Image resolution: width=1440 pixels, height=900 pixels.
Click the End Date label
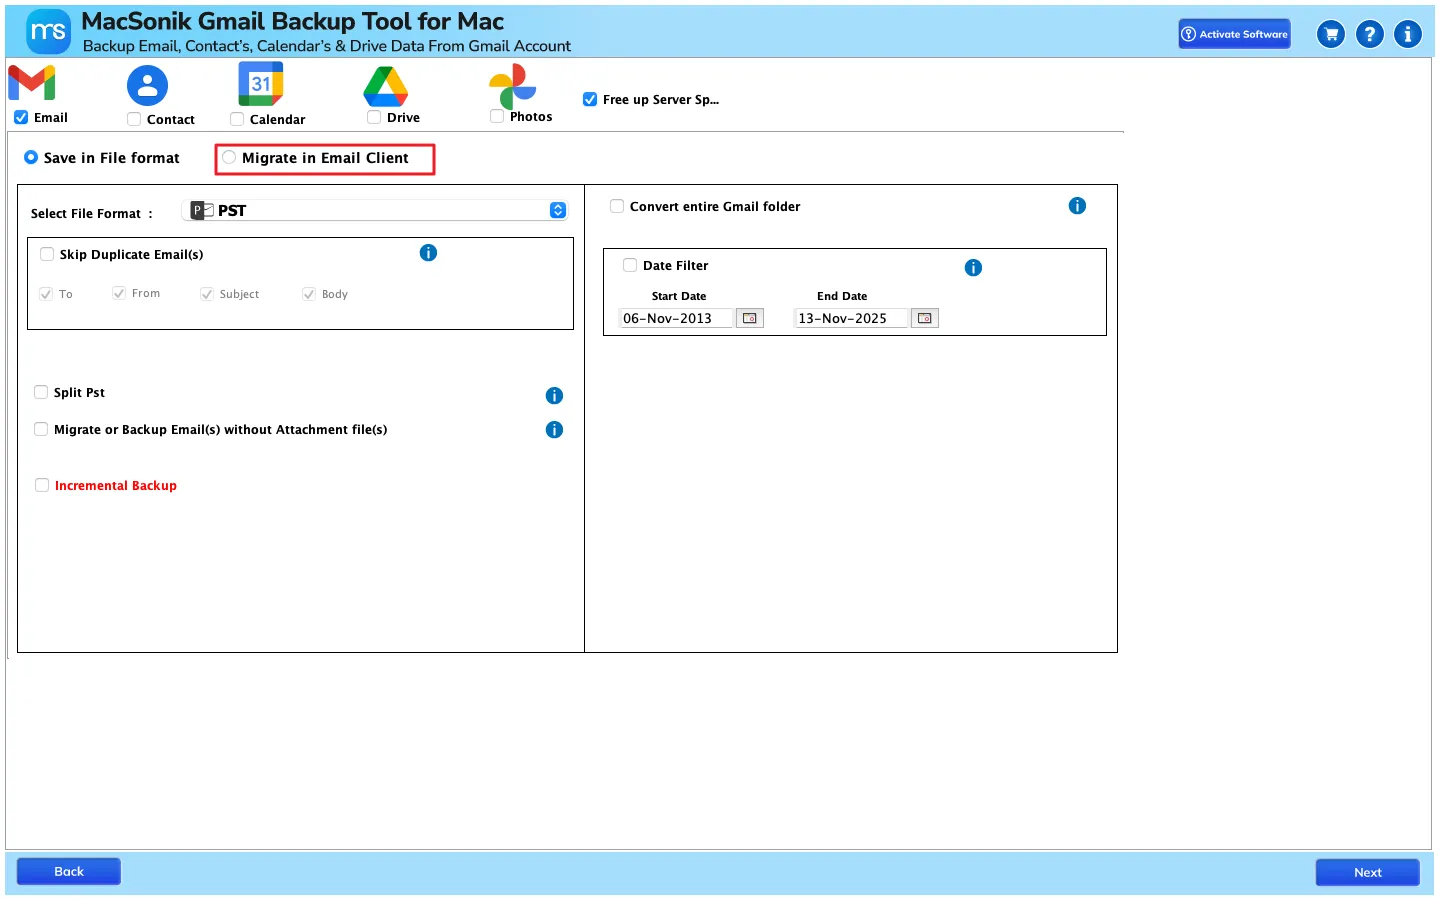(x=842, y=296)
